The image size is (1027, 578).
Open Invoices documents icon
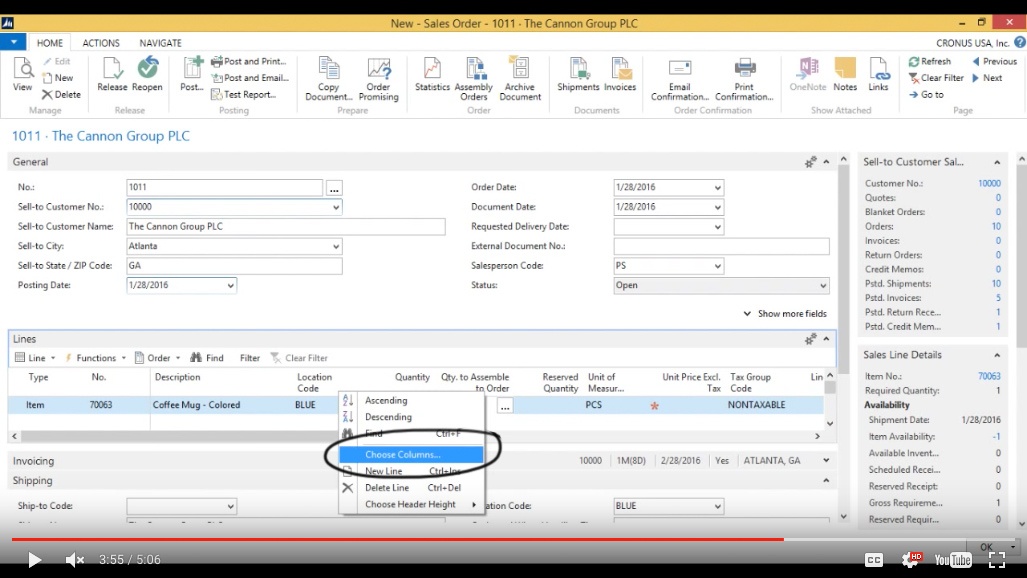coord(620,74)
